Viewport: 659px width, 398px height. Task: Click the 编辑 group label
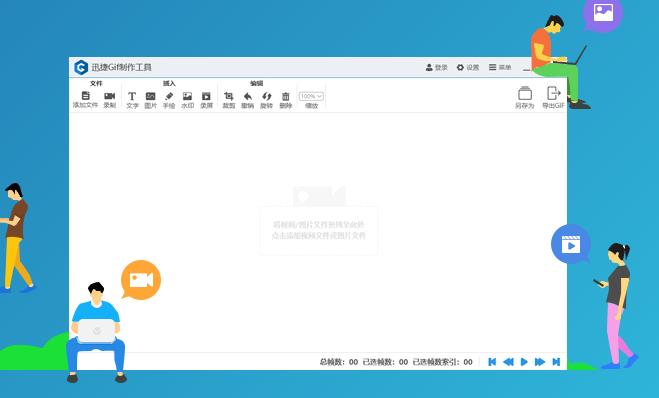[x=256, y=83]
